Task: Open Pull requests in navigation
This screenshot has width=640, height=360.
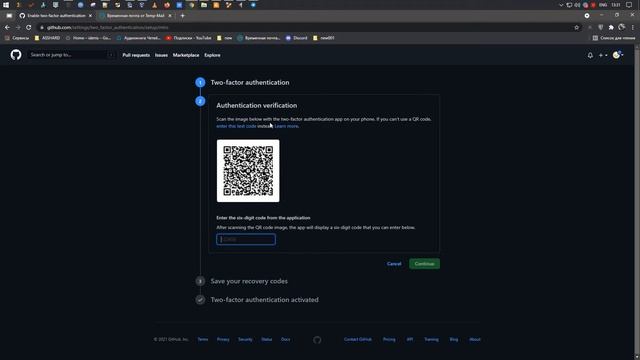Action: pos(136,55)
